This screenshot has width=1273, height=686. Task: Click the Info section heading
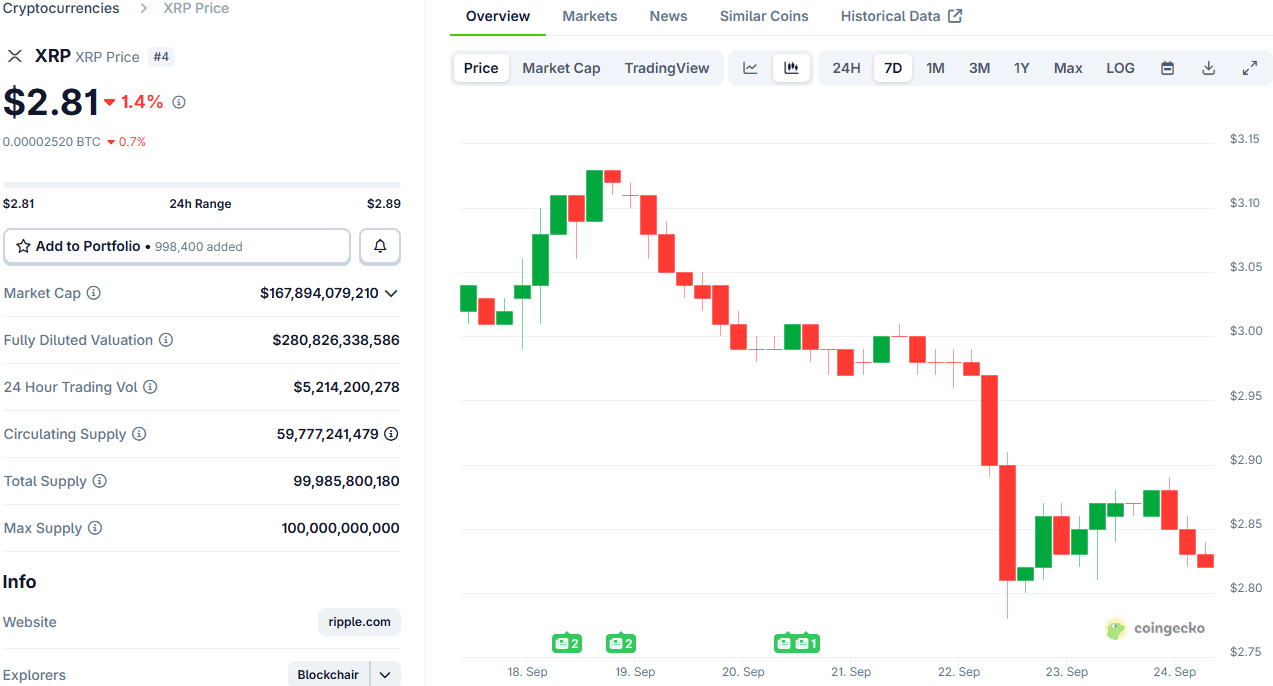(20, 582)
